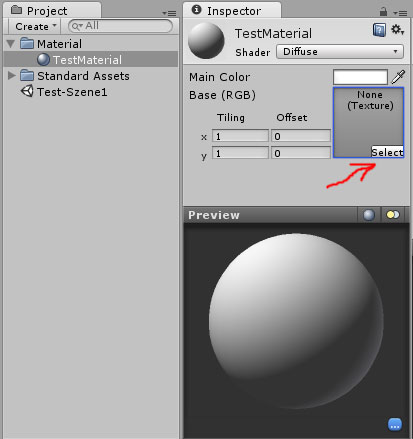Viewport: 413px width, 439px height.
Task: Click the blue ellipsis icon in preview
Action: tap(395, 425)
